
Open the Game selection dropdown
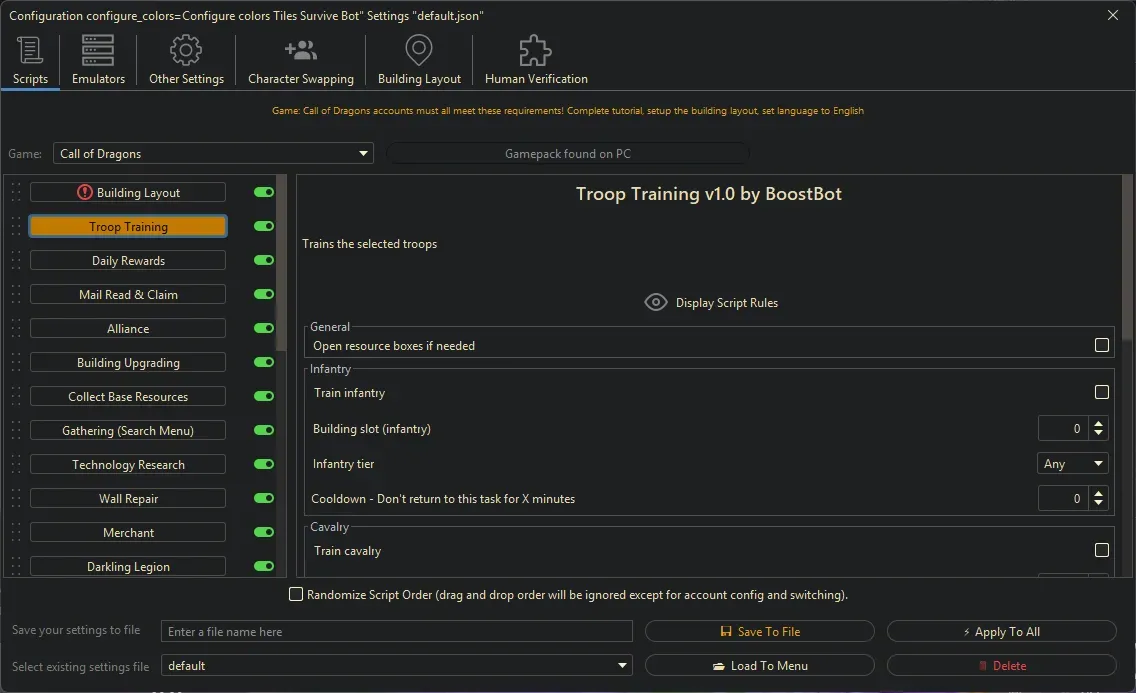tap(363, 153)
